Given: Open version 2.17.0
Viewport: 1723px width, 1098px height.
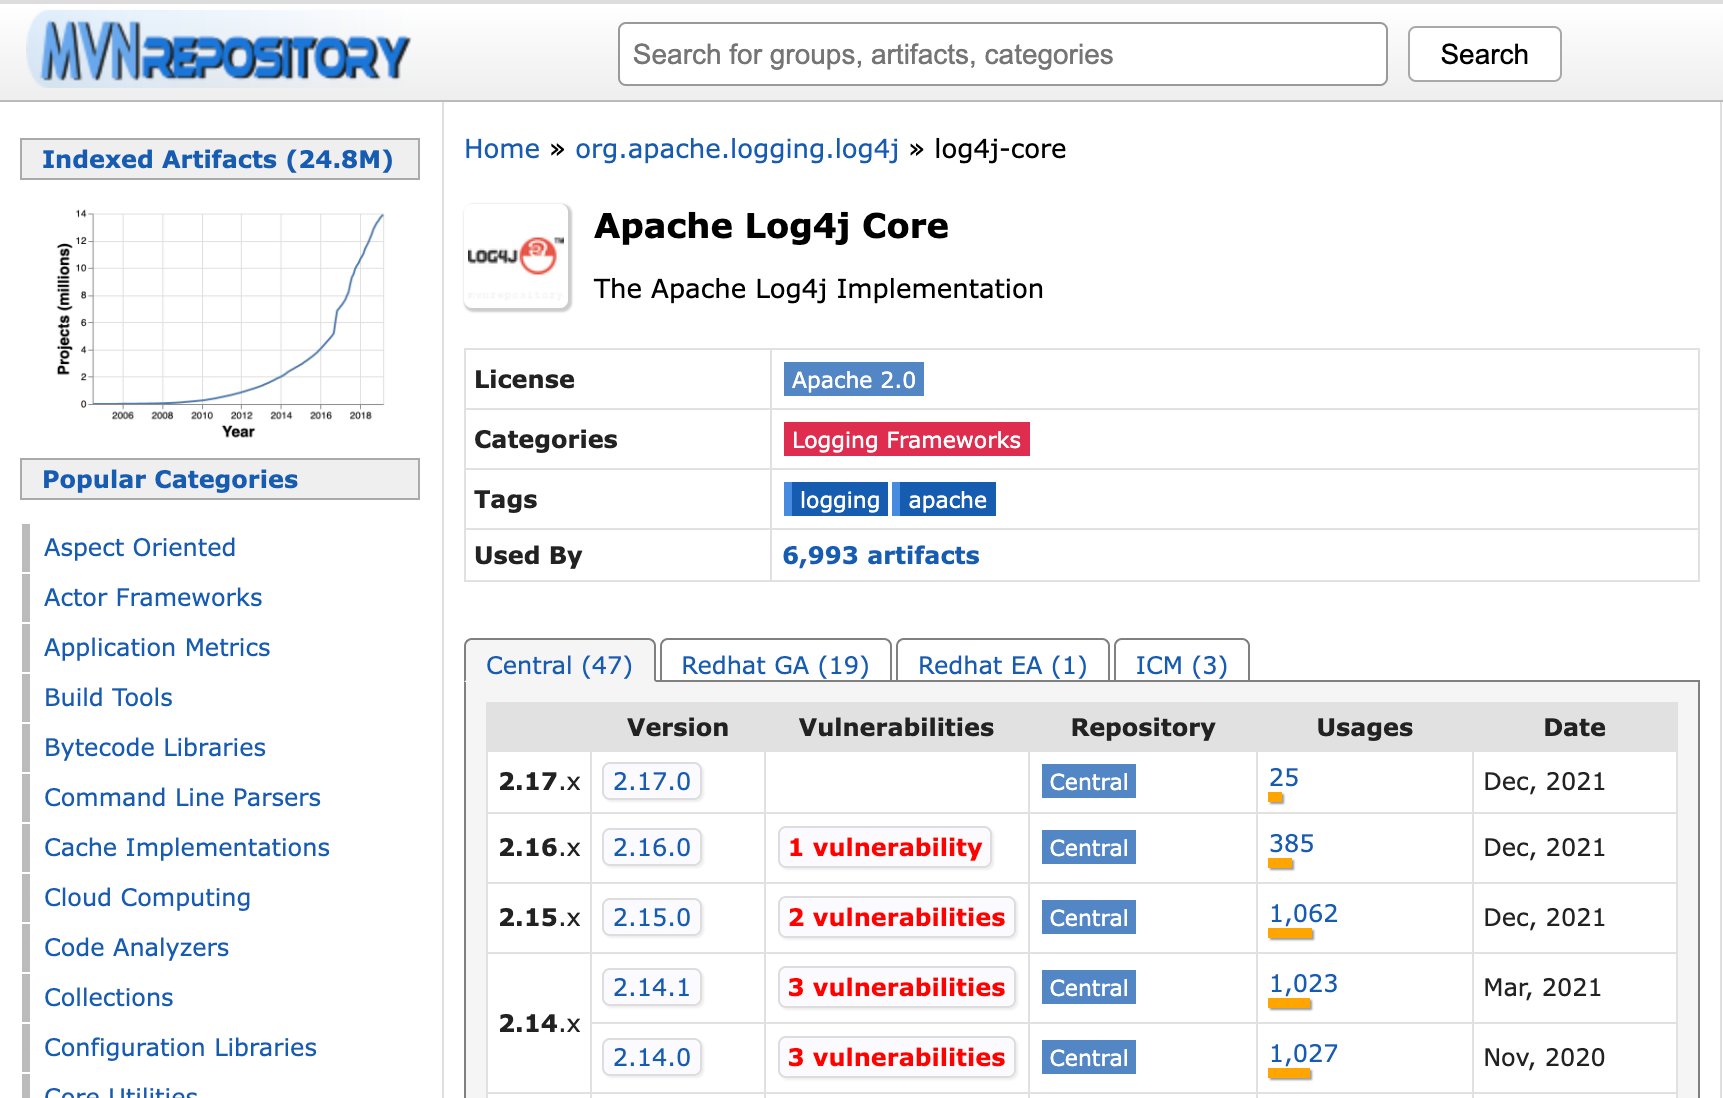Looking at the screenshot, I should 651,782.
